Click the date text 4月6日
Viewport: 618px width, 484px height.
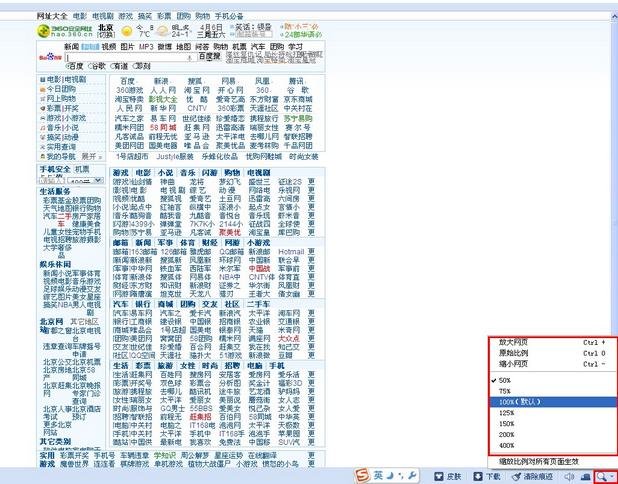(212, 28)
